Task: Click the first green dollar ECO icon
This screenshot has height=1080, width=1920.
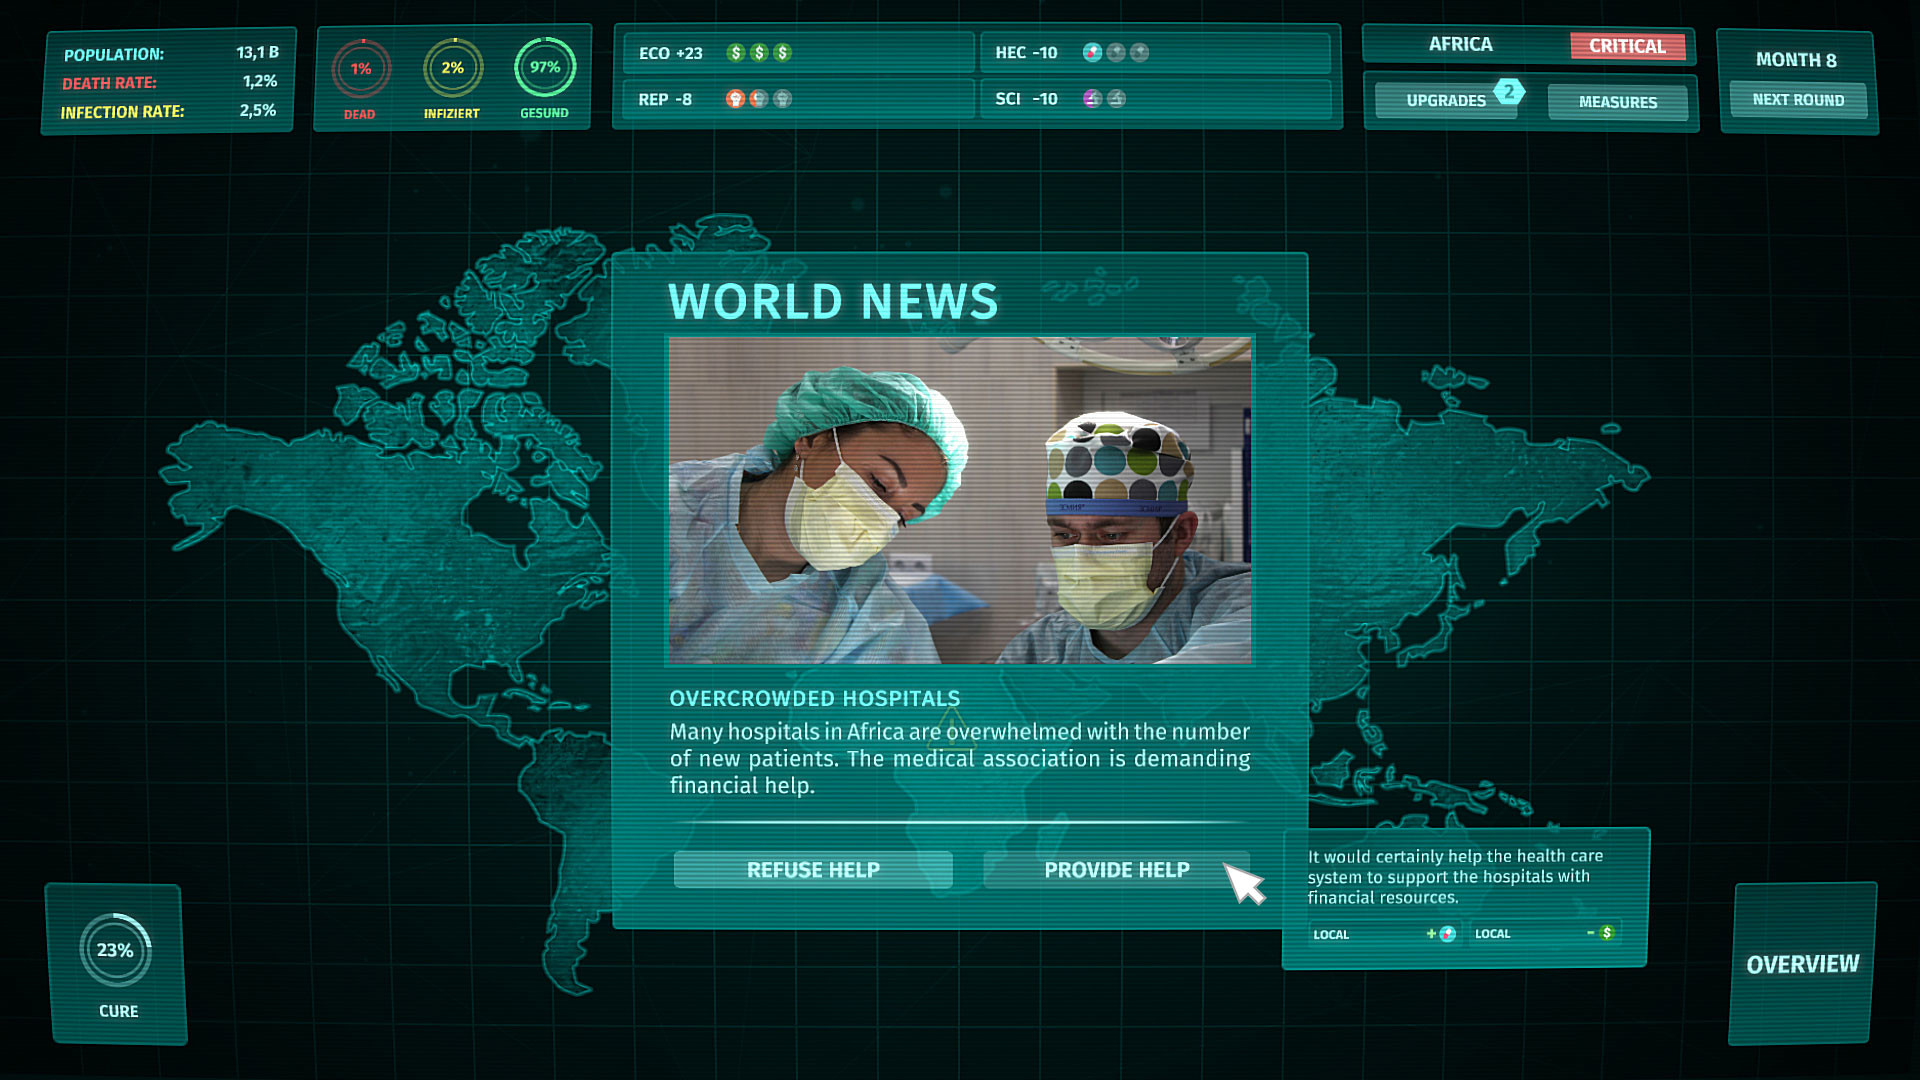Action: coord(736,53)
